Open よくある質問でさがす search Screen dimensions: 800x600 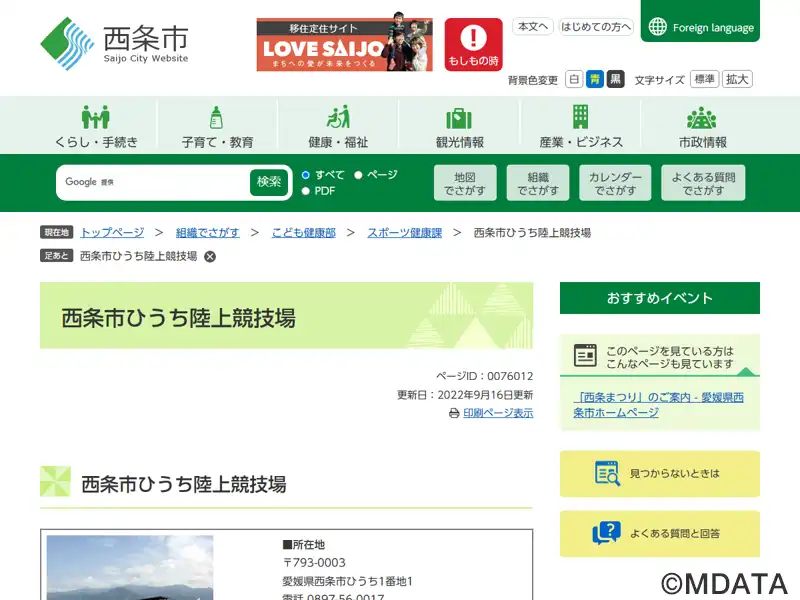click(703, 183)
